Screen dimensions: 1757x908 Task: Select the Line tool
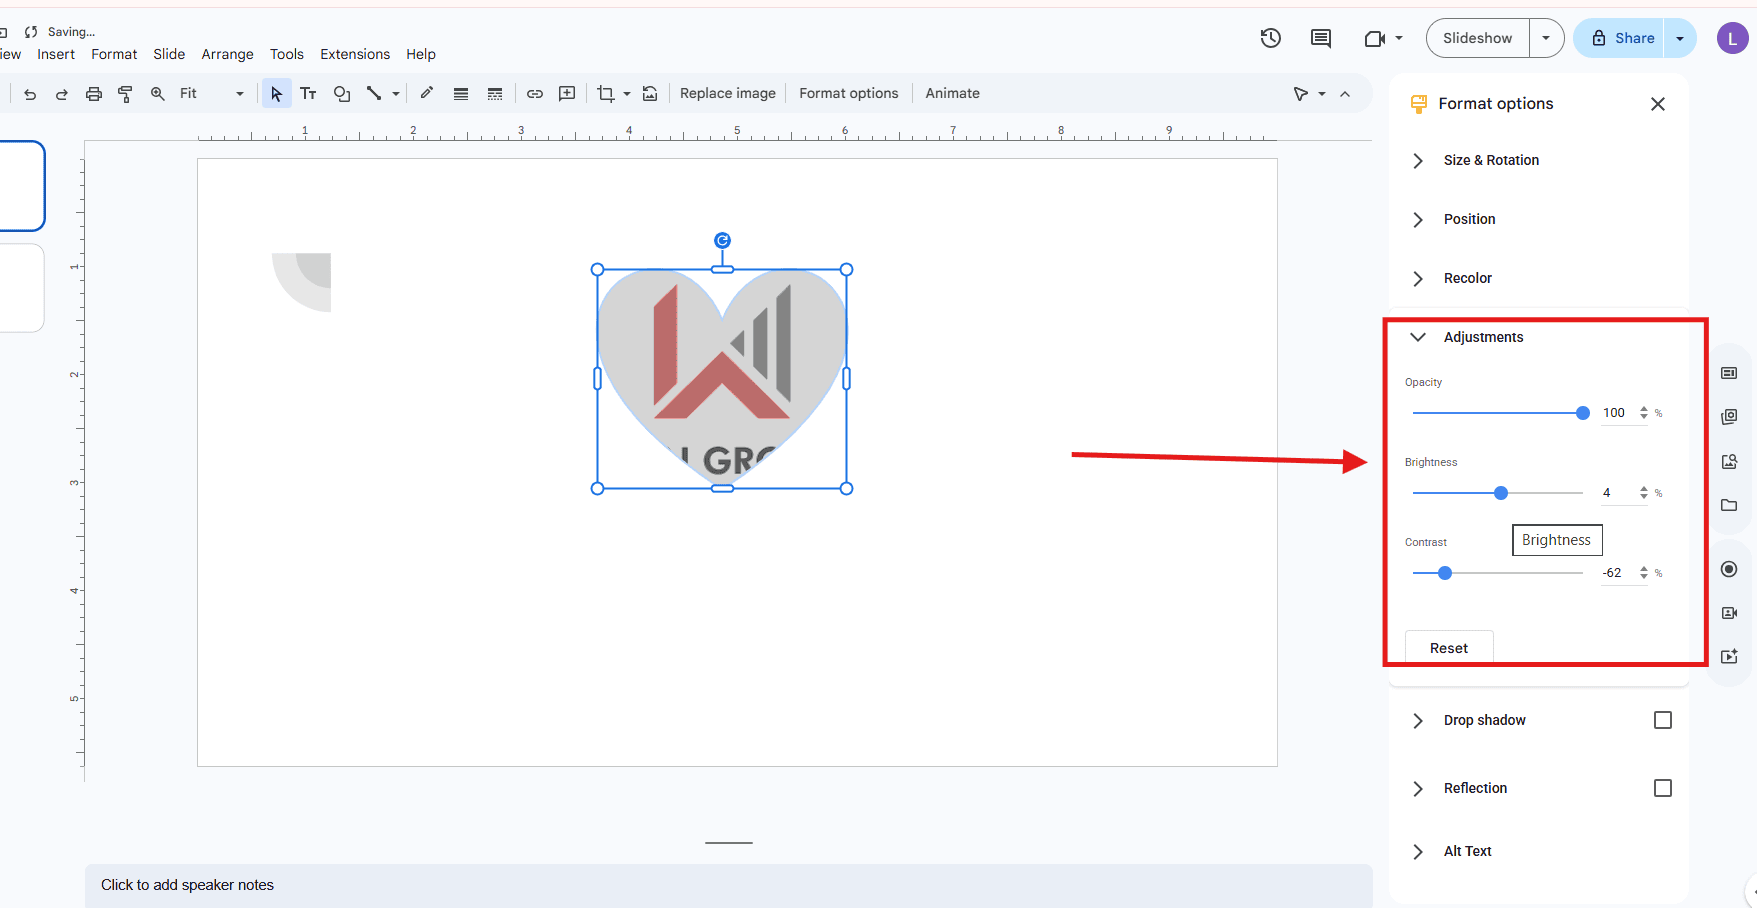coord(374,94)
